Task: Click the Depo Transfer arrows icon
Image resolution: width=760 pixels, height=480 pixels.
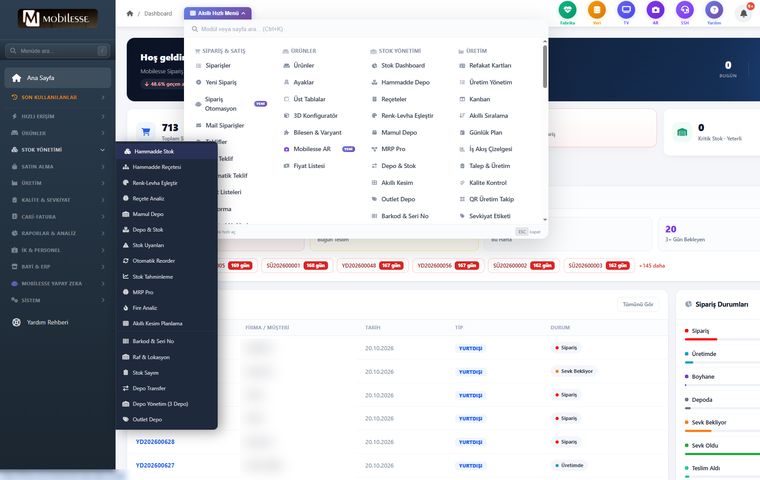Action: (126, 388)
